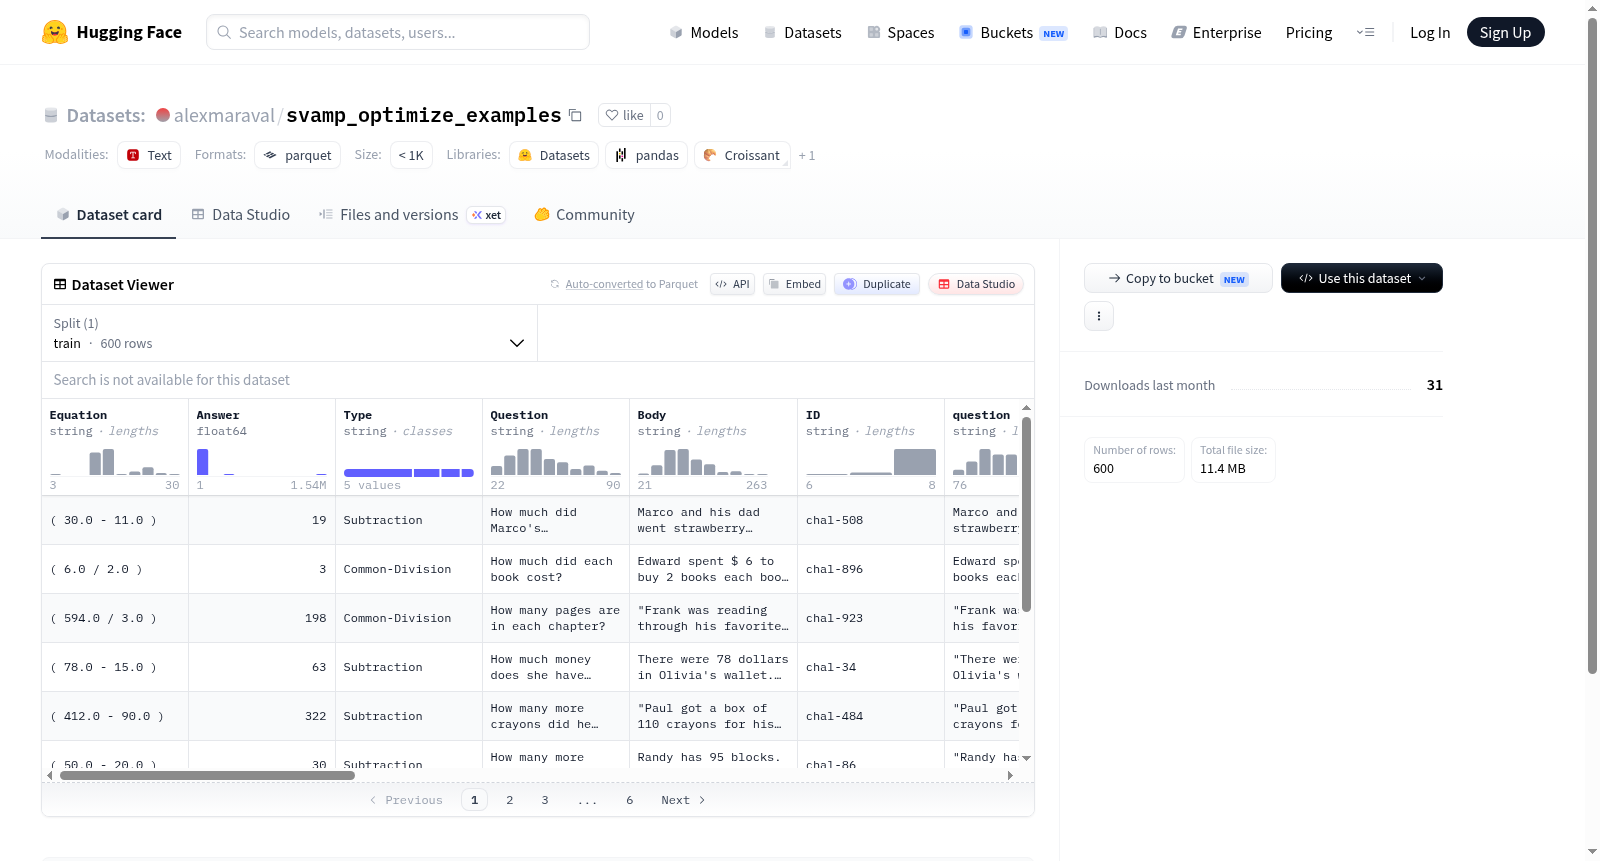This screenshot has width=1600, height=861.
Task: Click the chal-508 ID cell
Action: tap(871, 520)
